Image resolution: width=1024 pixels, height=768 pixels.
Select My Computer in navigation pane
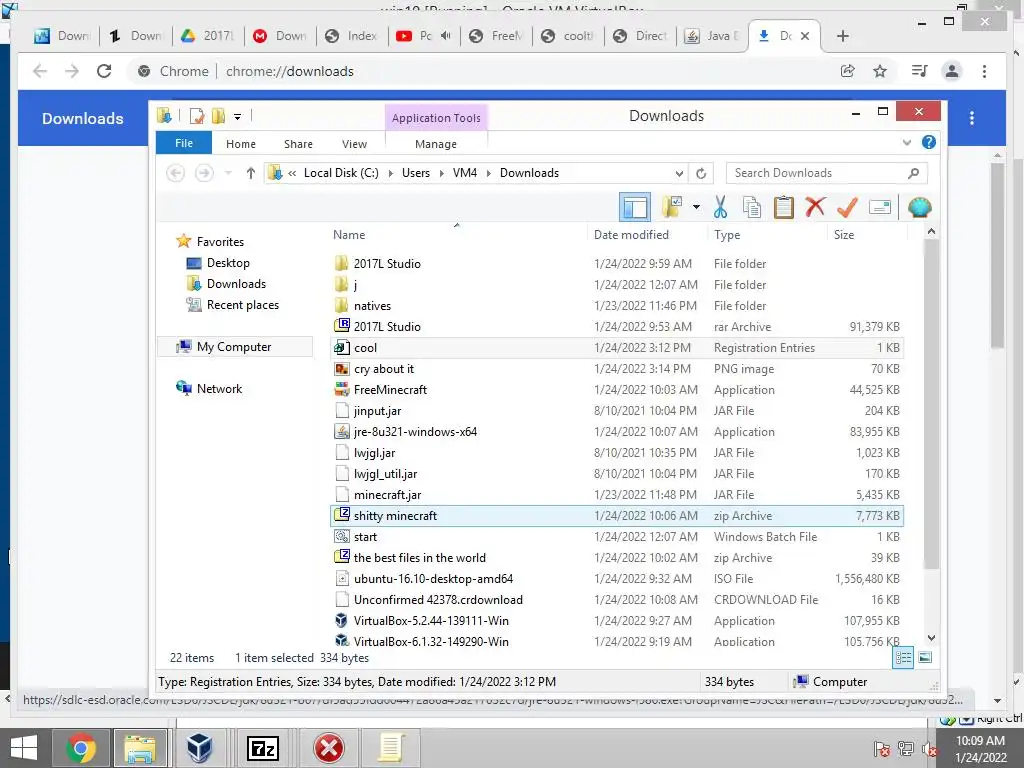234,347
